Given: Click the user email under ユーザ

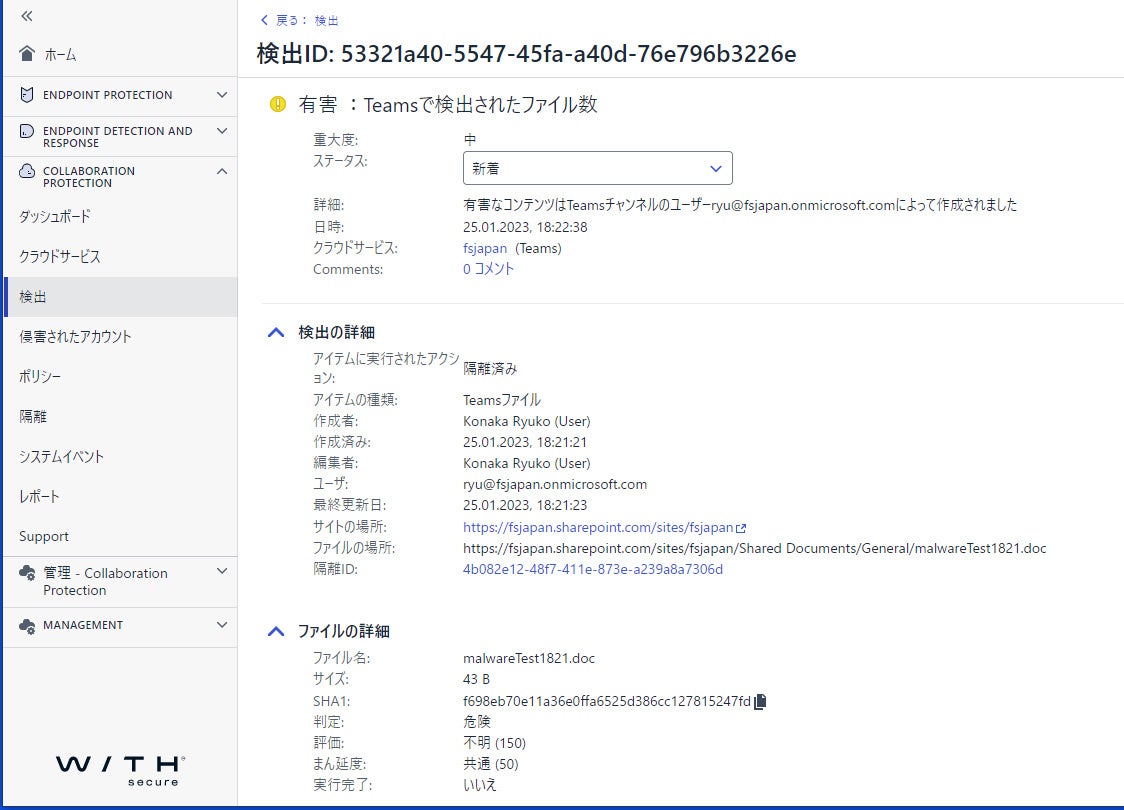Looking at the screenshot, I should [x=555, y=485].
